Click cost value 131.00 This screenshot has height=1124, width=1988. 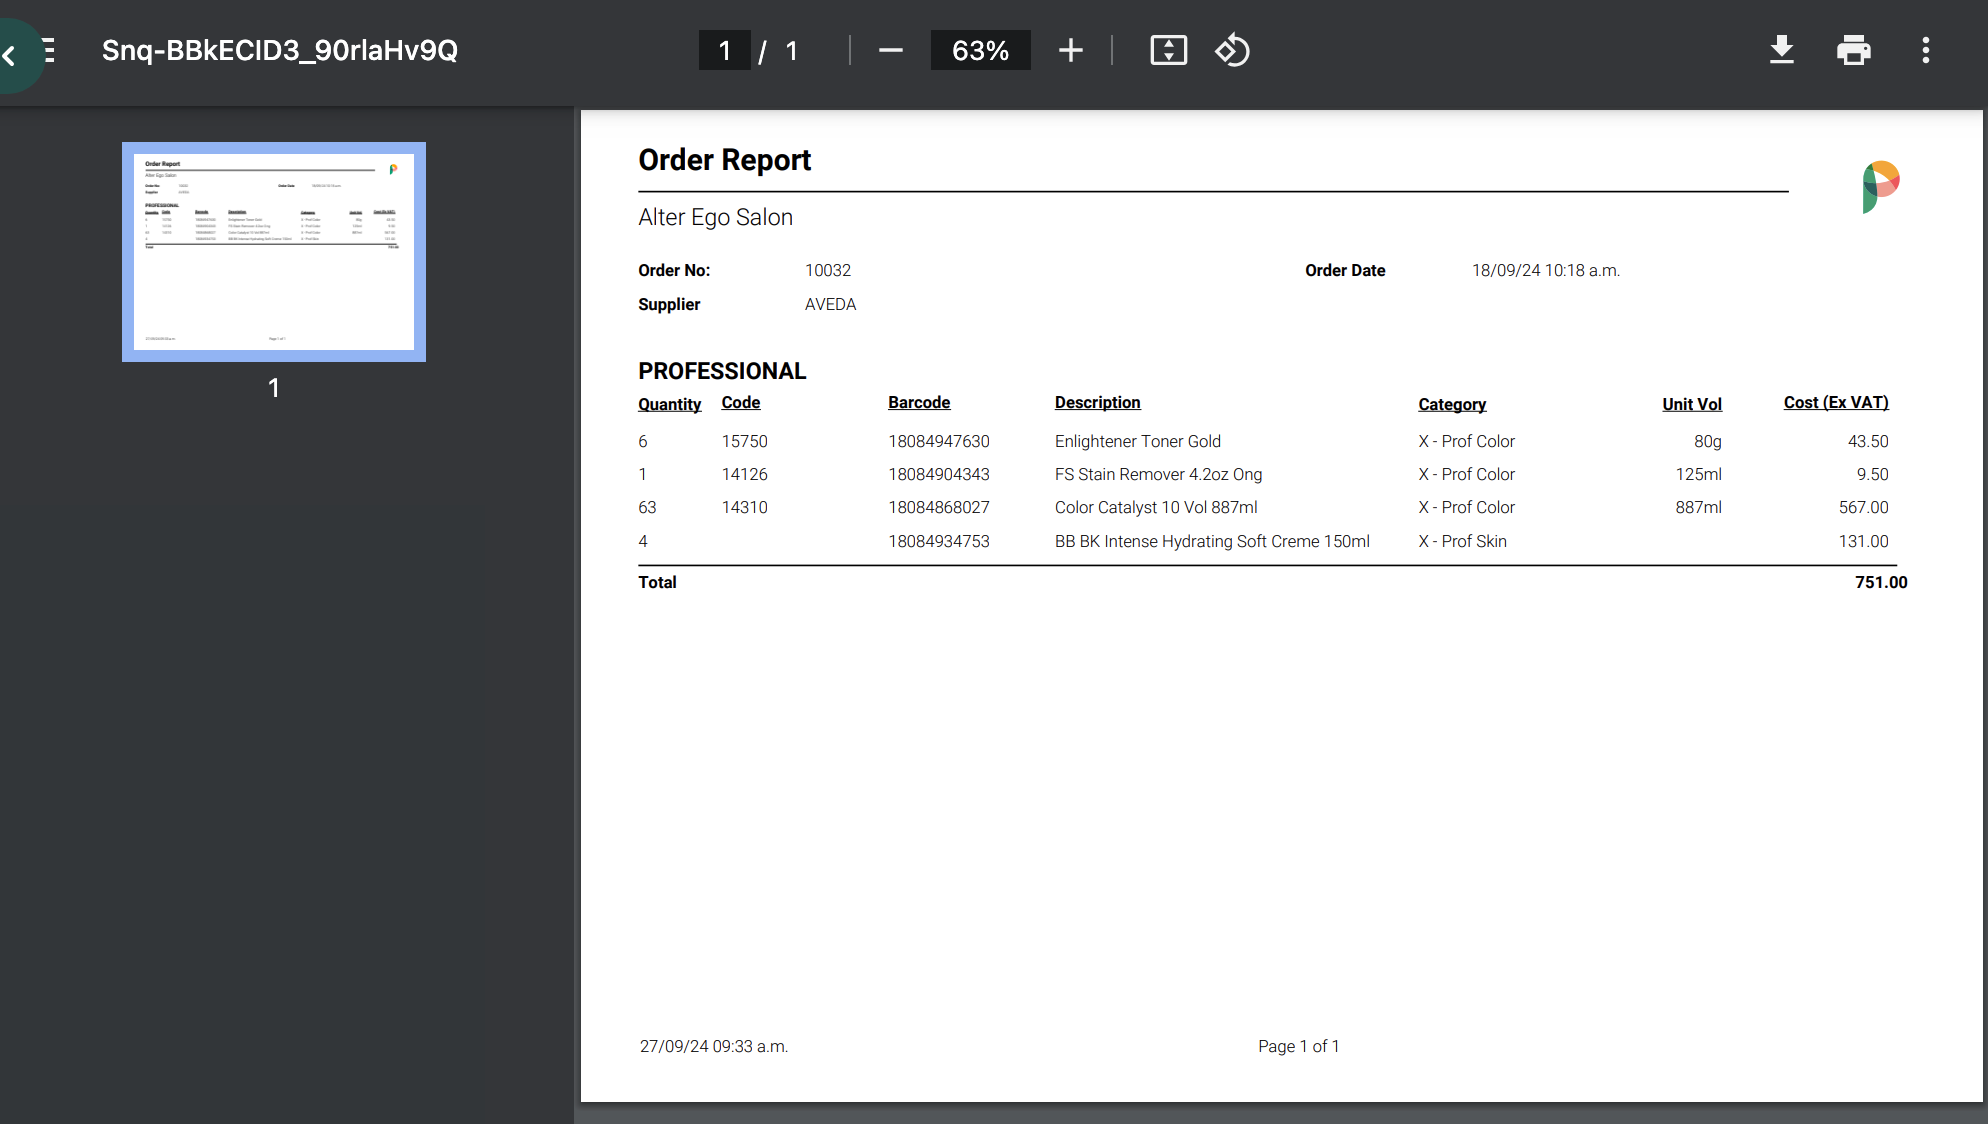click(x=1863, y=541)
